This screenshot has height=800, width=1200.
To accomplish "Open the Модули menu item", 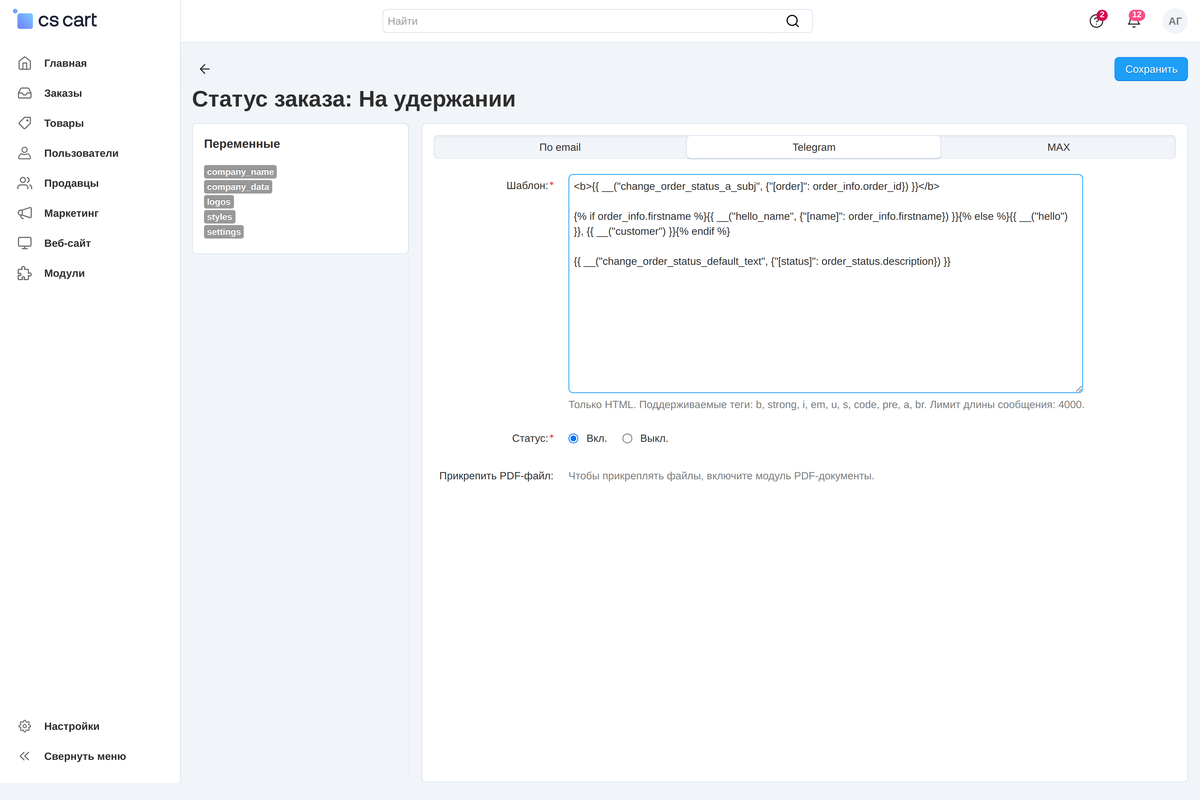I will (x=64, y=273).
